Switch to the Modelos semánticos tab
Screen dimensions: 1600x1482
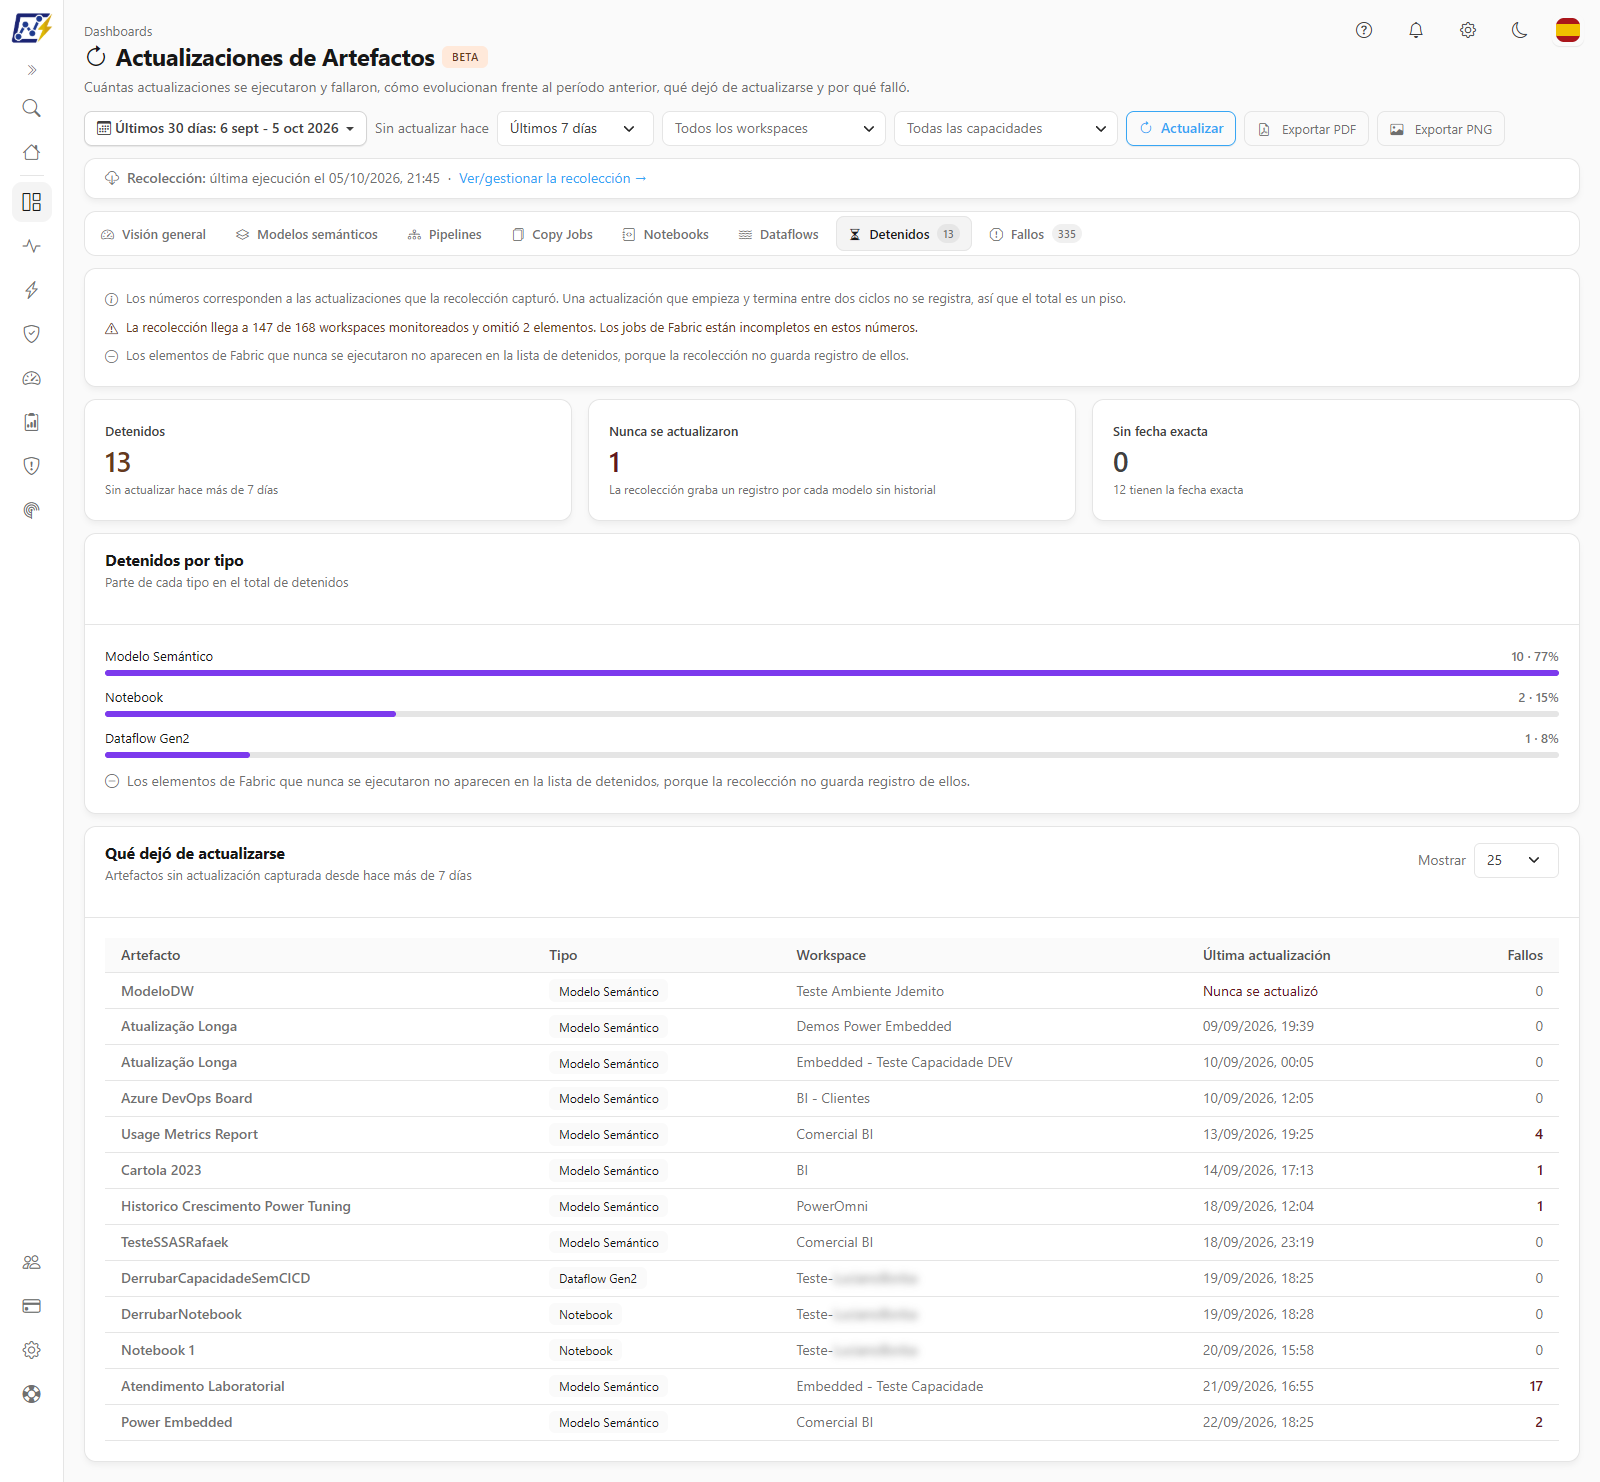click(x=307, y=234)
